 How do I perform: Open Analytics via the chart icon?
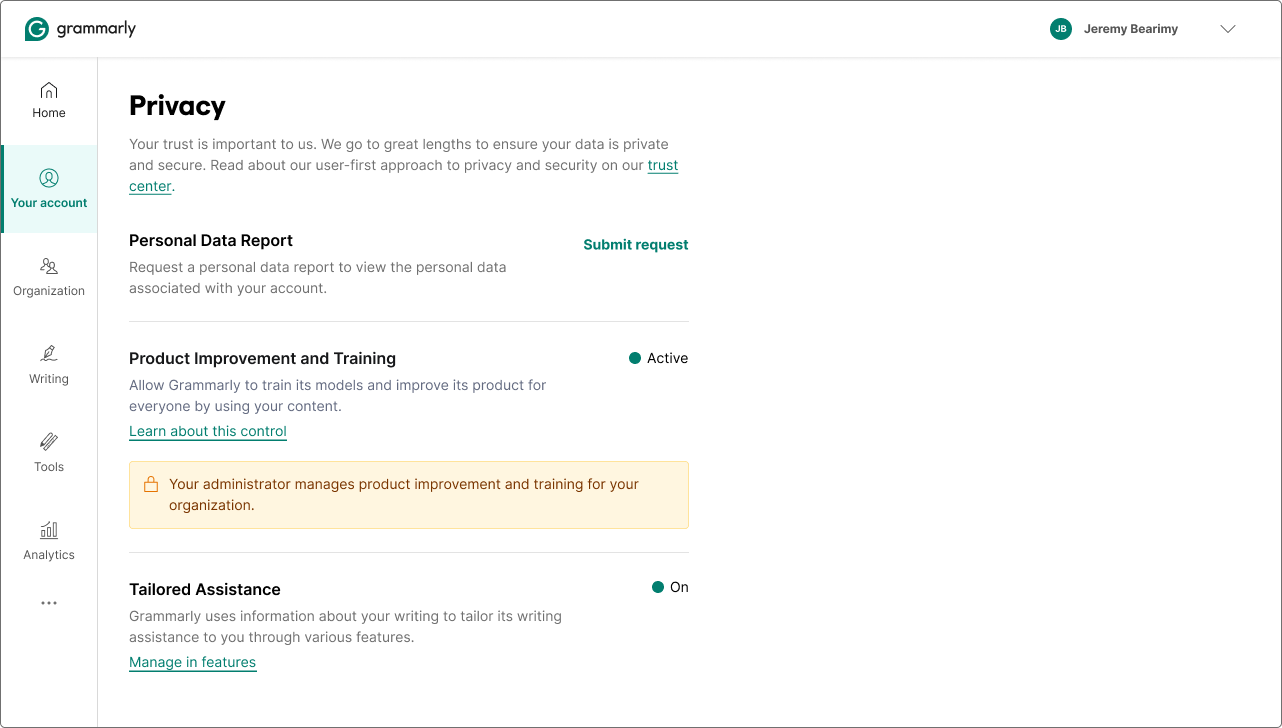point(48,530)
